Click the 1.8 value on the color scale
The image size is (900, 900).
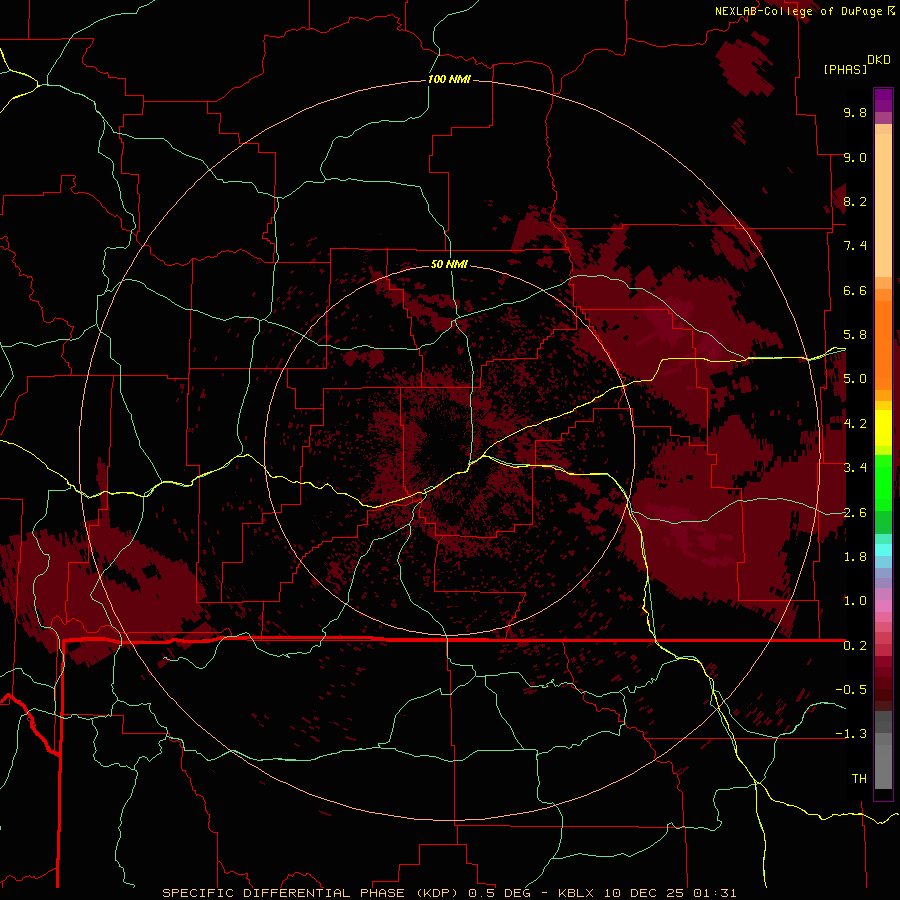pos(855,557)
